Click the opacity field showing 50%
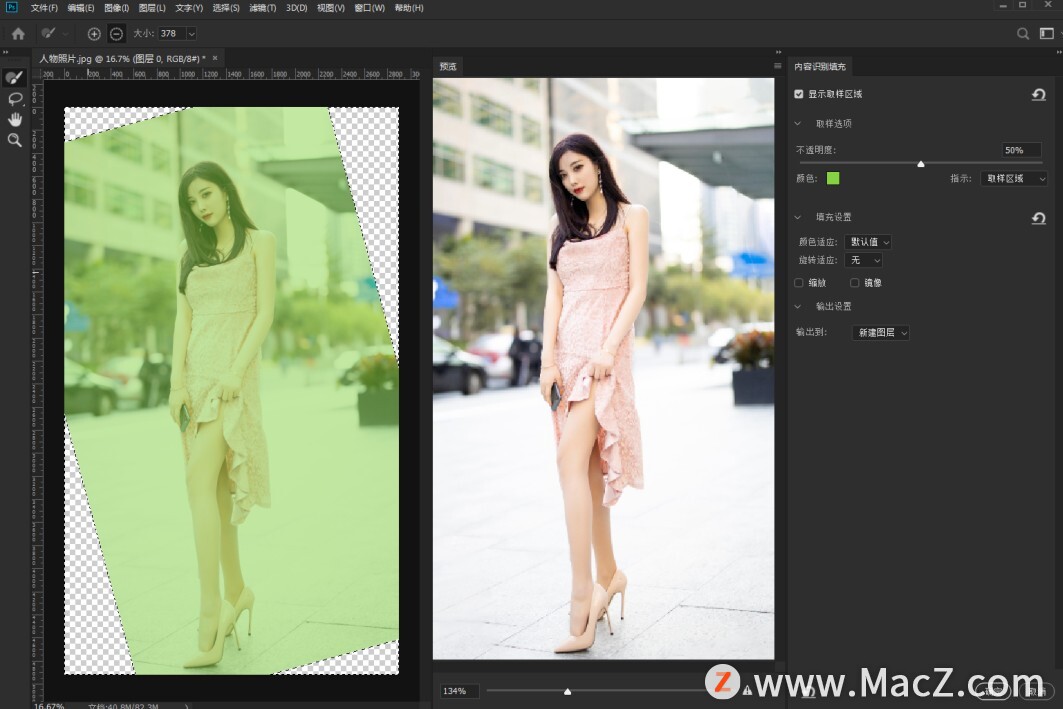Image resolution: width=1063 pixels, height=709 pixels. click(1021, 150)
